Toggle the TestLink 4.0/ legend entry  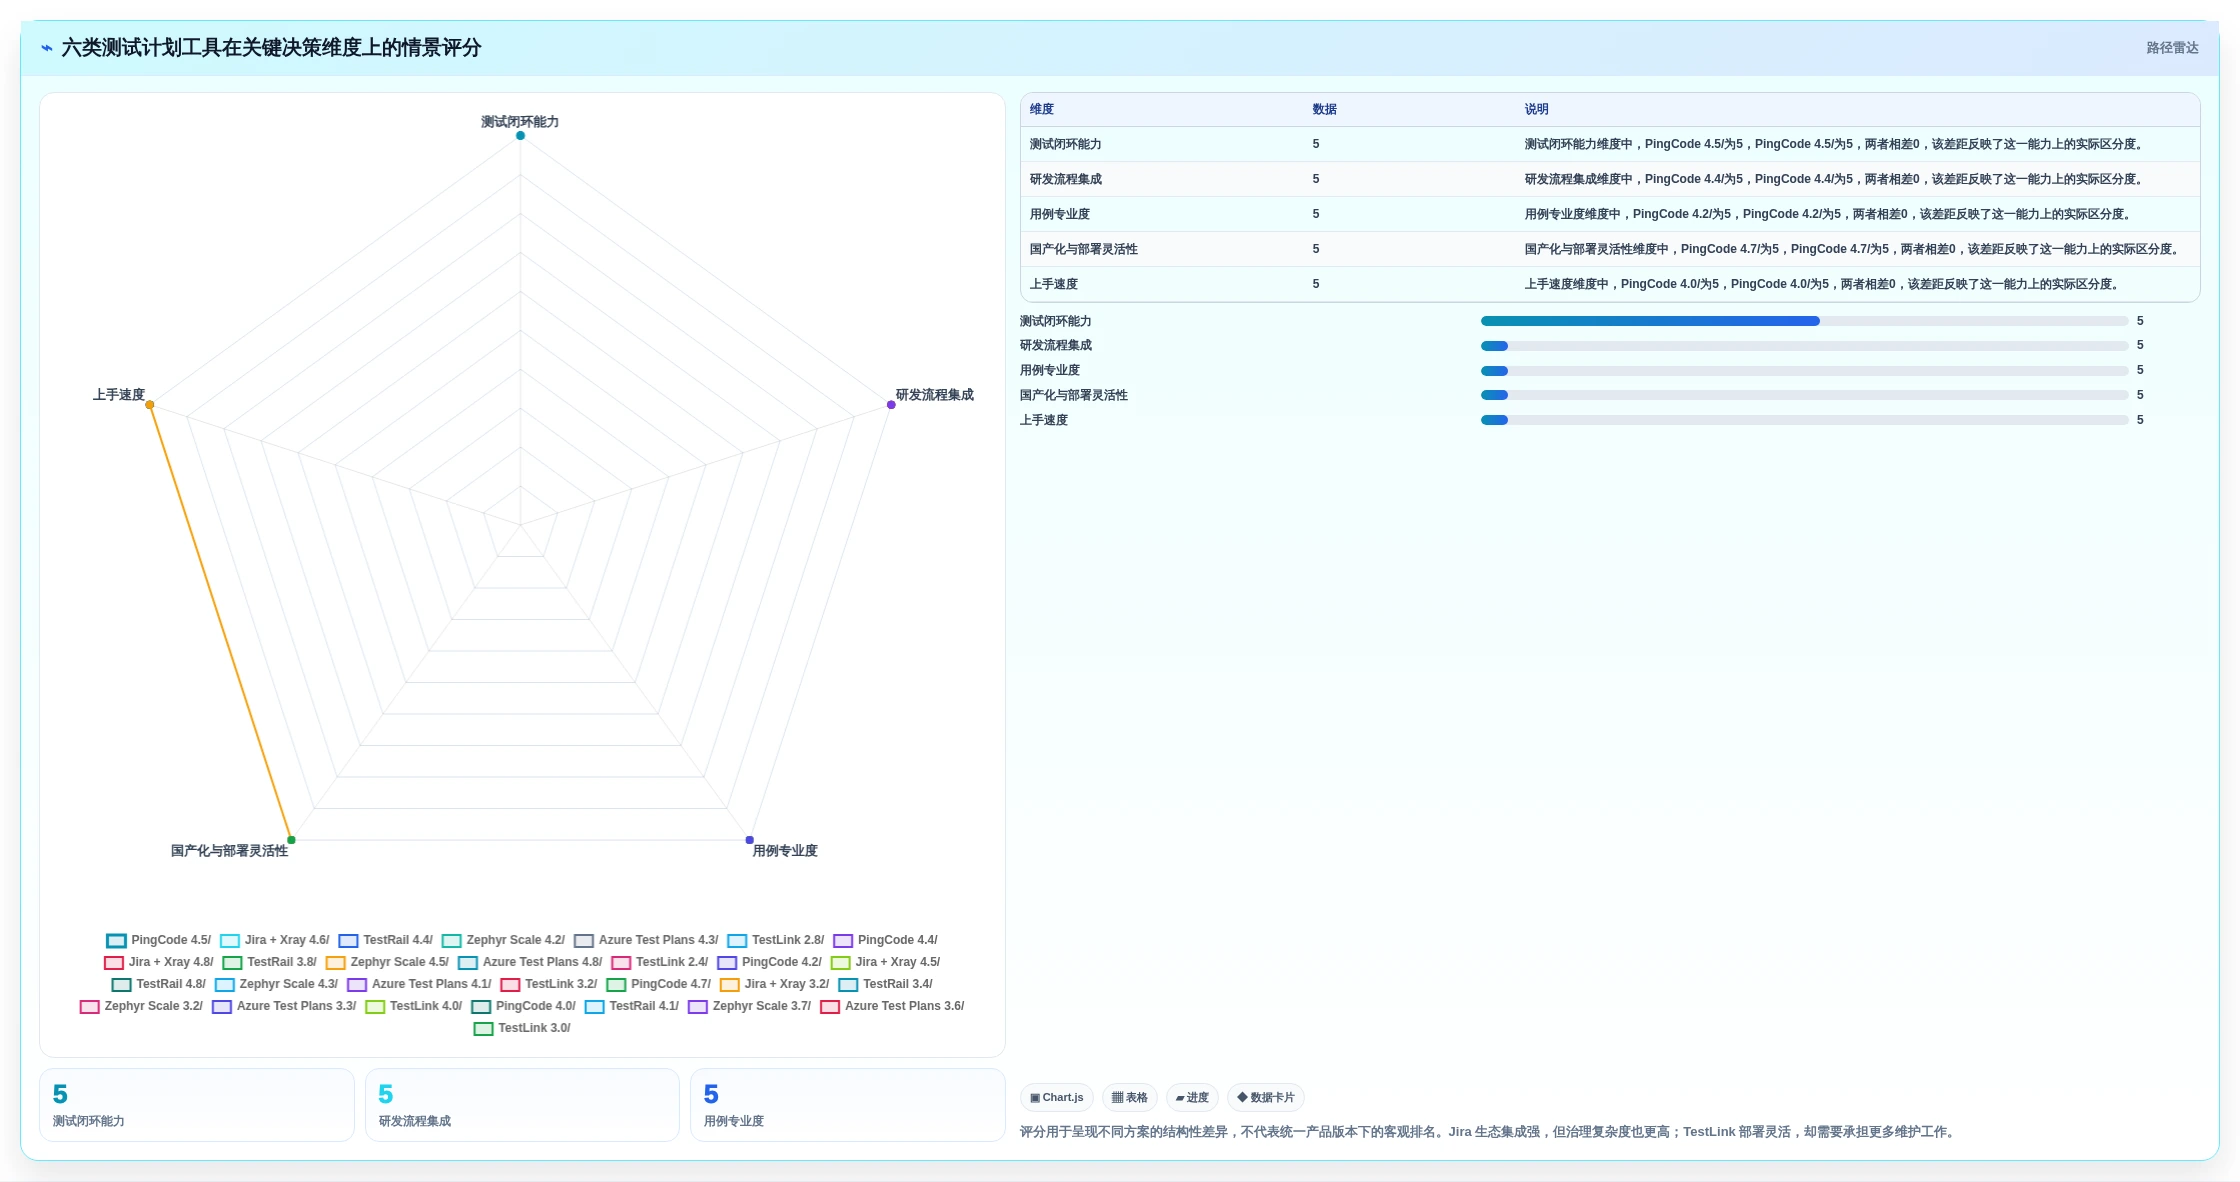(414, 1006)
